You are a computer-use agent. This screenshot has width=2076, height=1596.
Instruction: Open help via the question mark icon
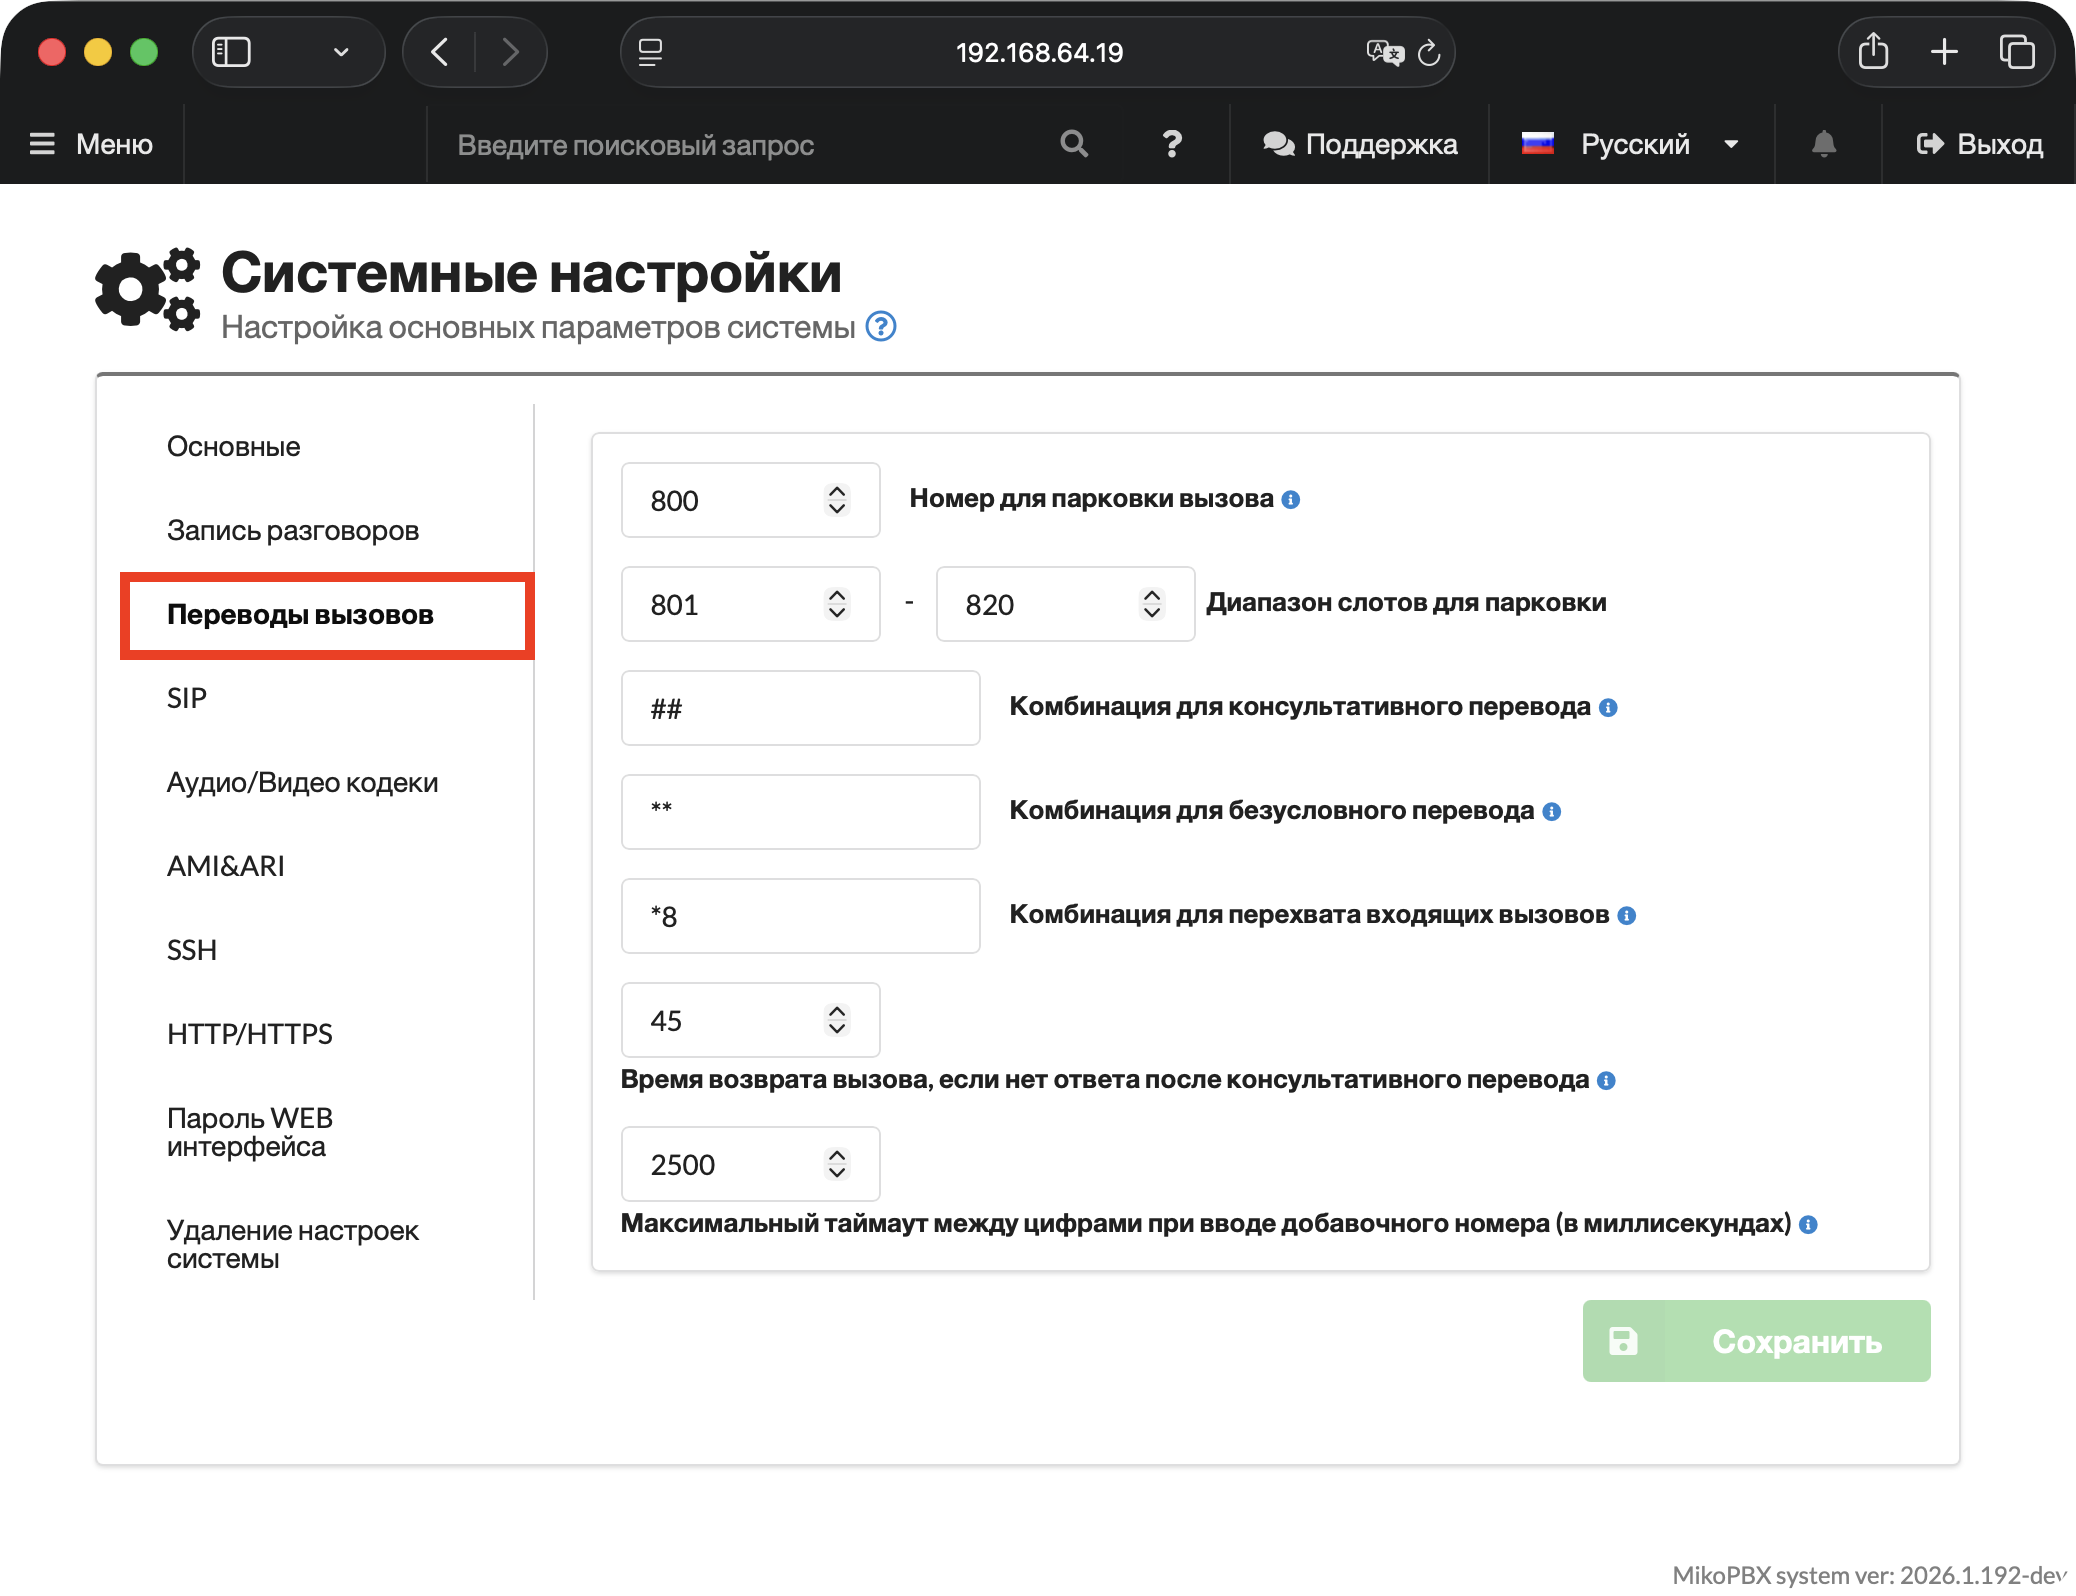click(x=1172, y=144)
